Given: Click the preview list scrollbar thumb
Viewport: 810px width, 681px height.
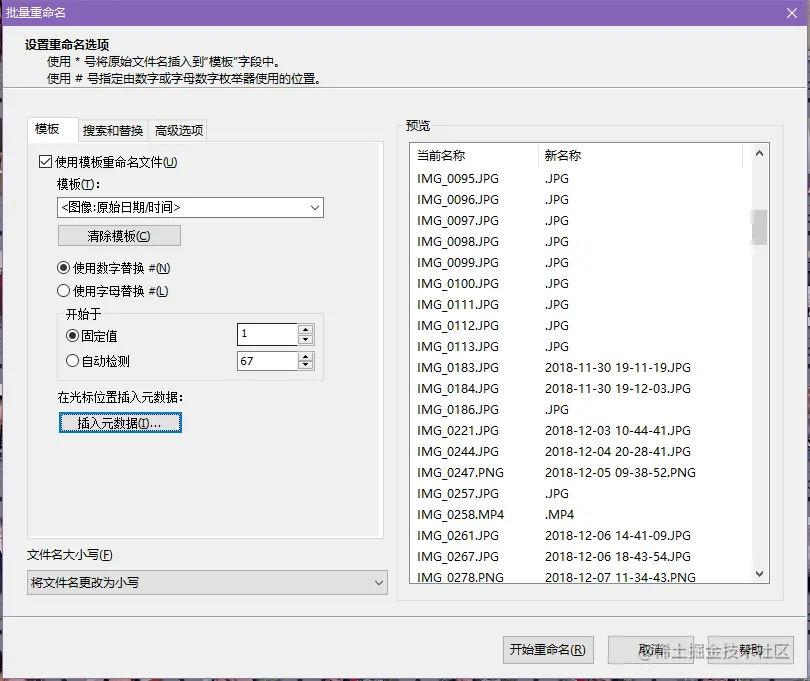Looking at the screenshot, I should pyautogui.click(x=759, y=227).
